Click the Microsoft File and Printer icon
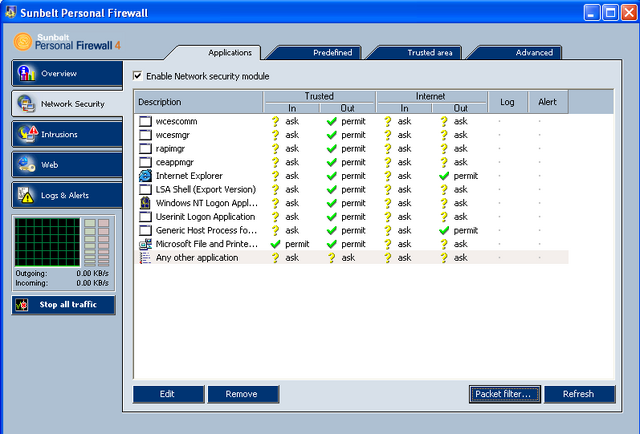 click(x=145, y=244)
